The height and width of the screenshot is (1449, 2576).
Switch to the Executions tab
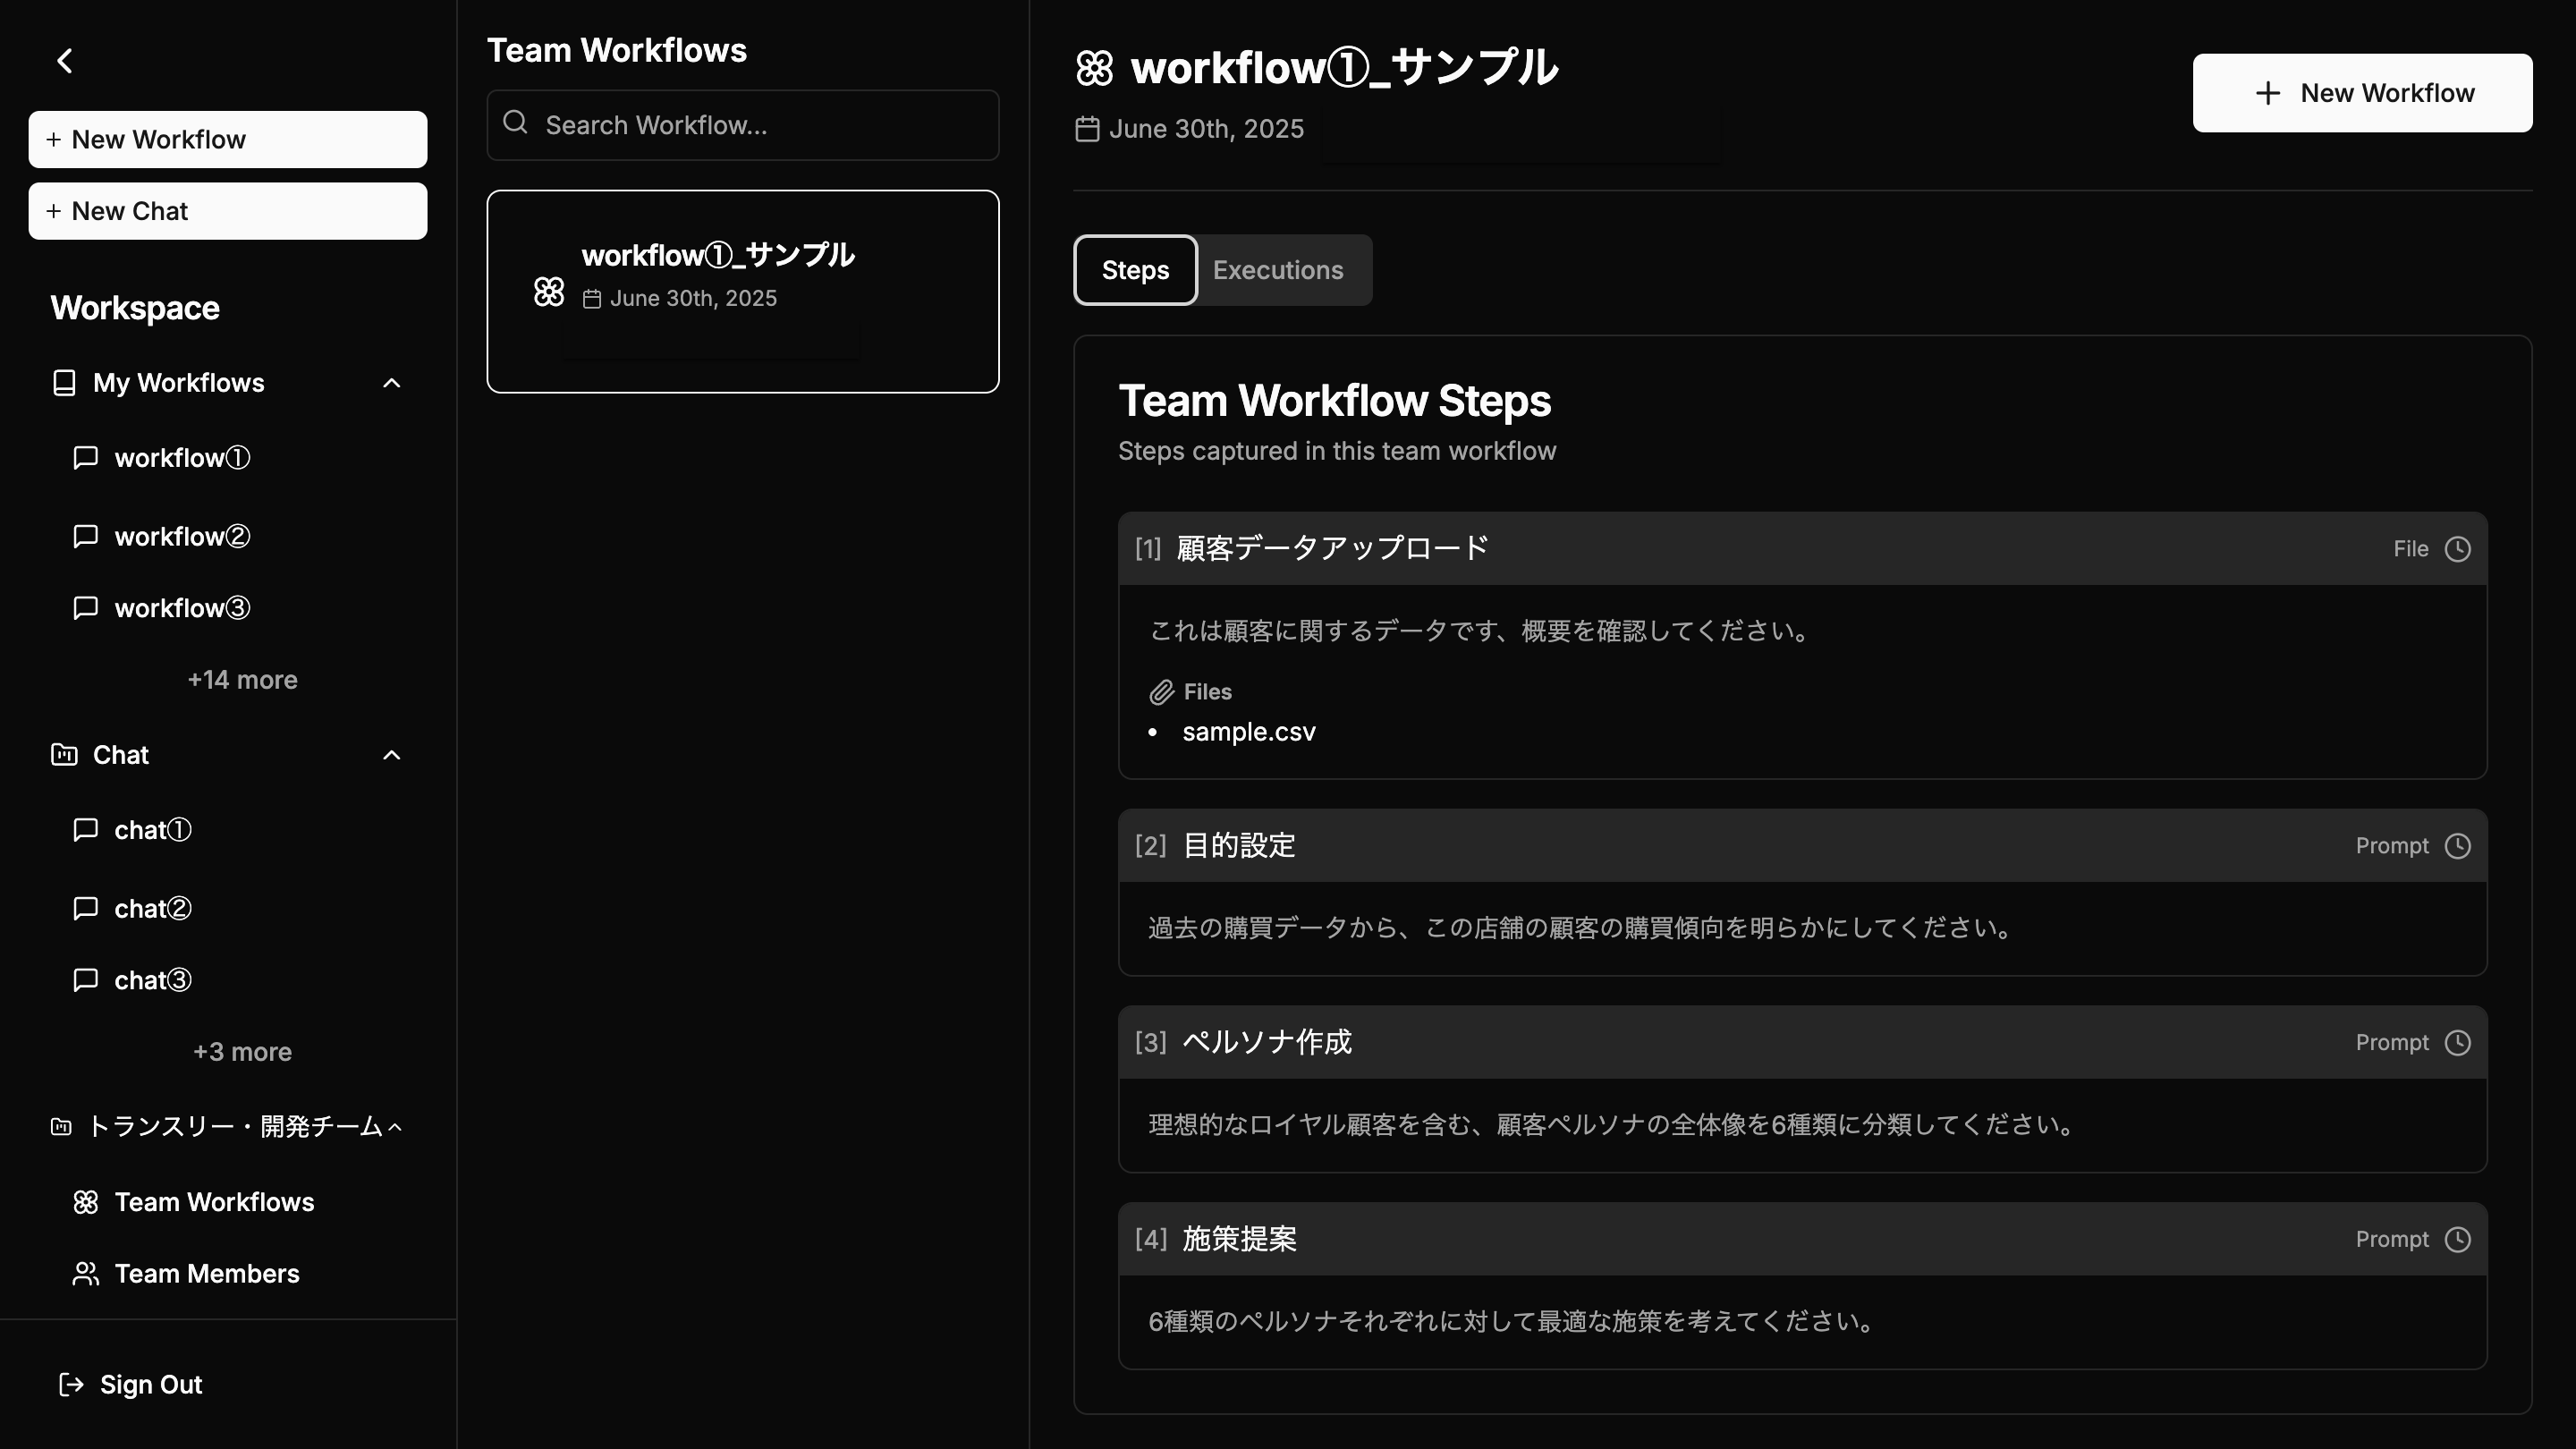(1278, 270)
